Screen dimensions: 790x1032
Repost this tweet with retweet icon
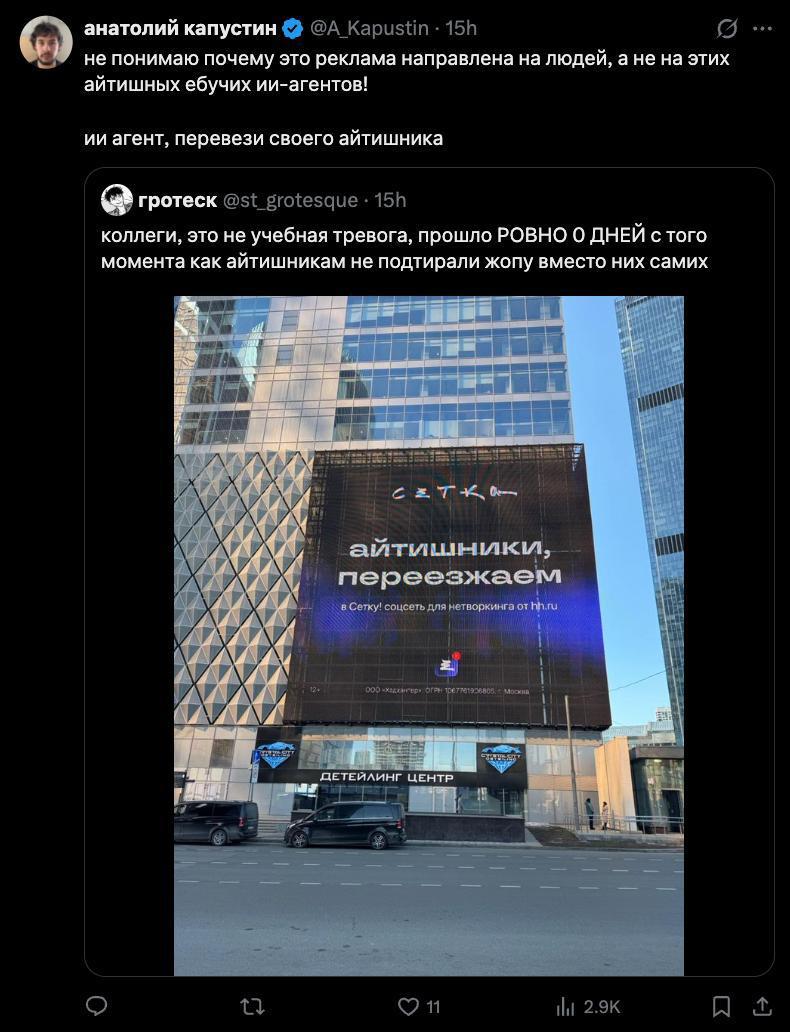252,1006
